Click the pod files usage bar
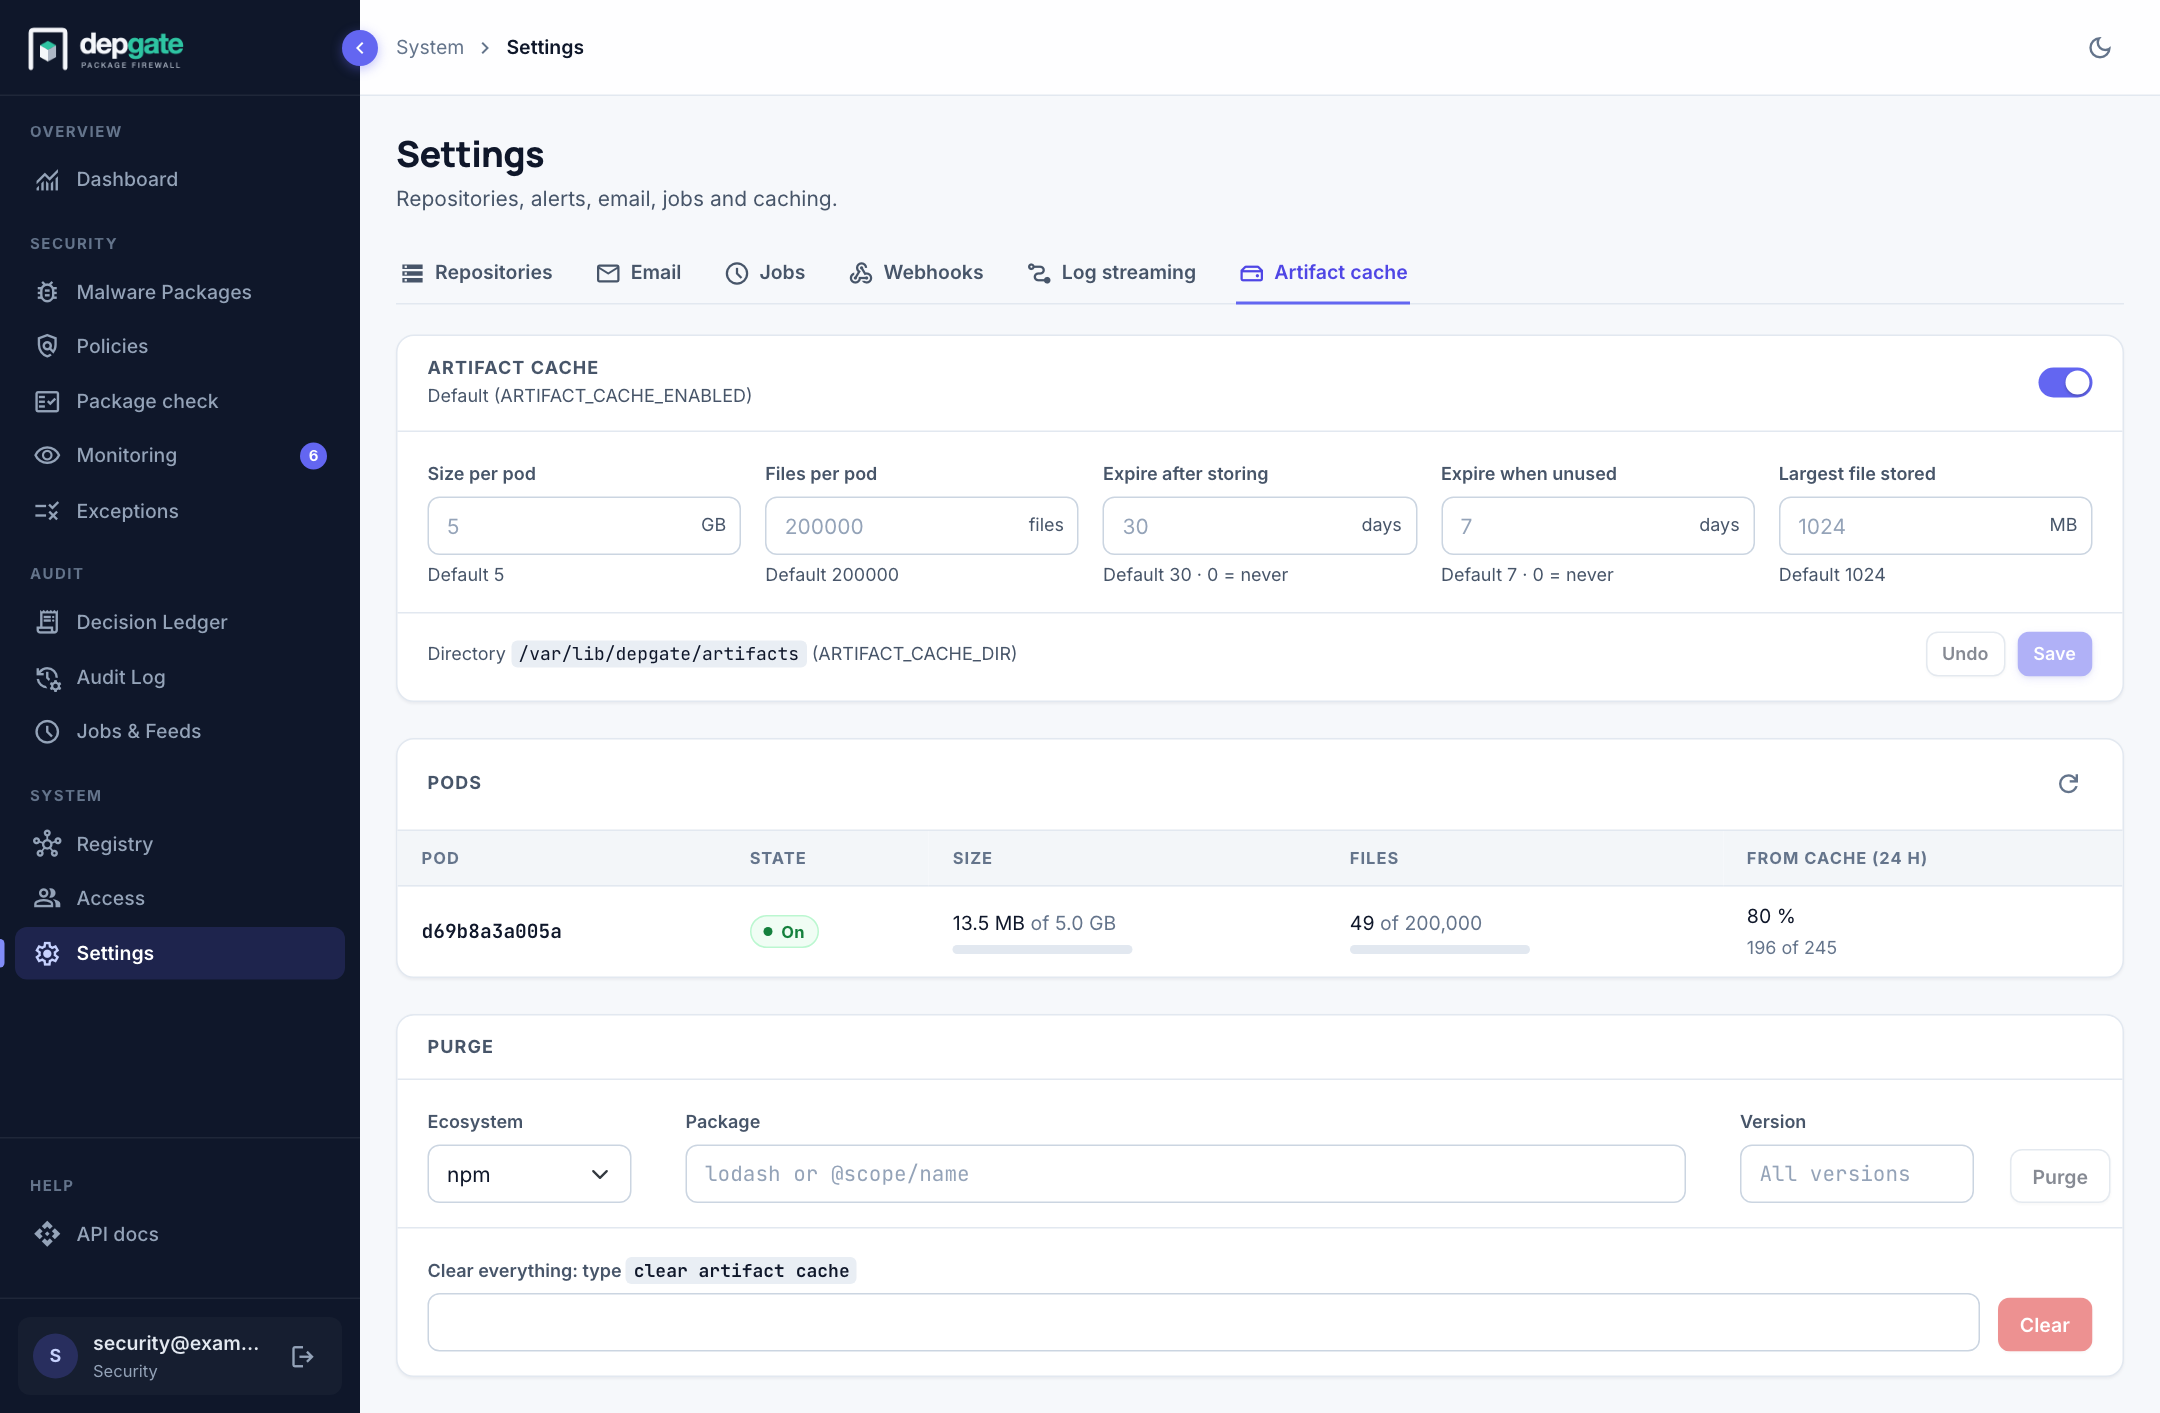This screenshot has height=1413, width=2160. 1439,950
